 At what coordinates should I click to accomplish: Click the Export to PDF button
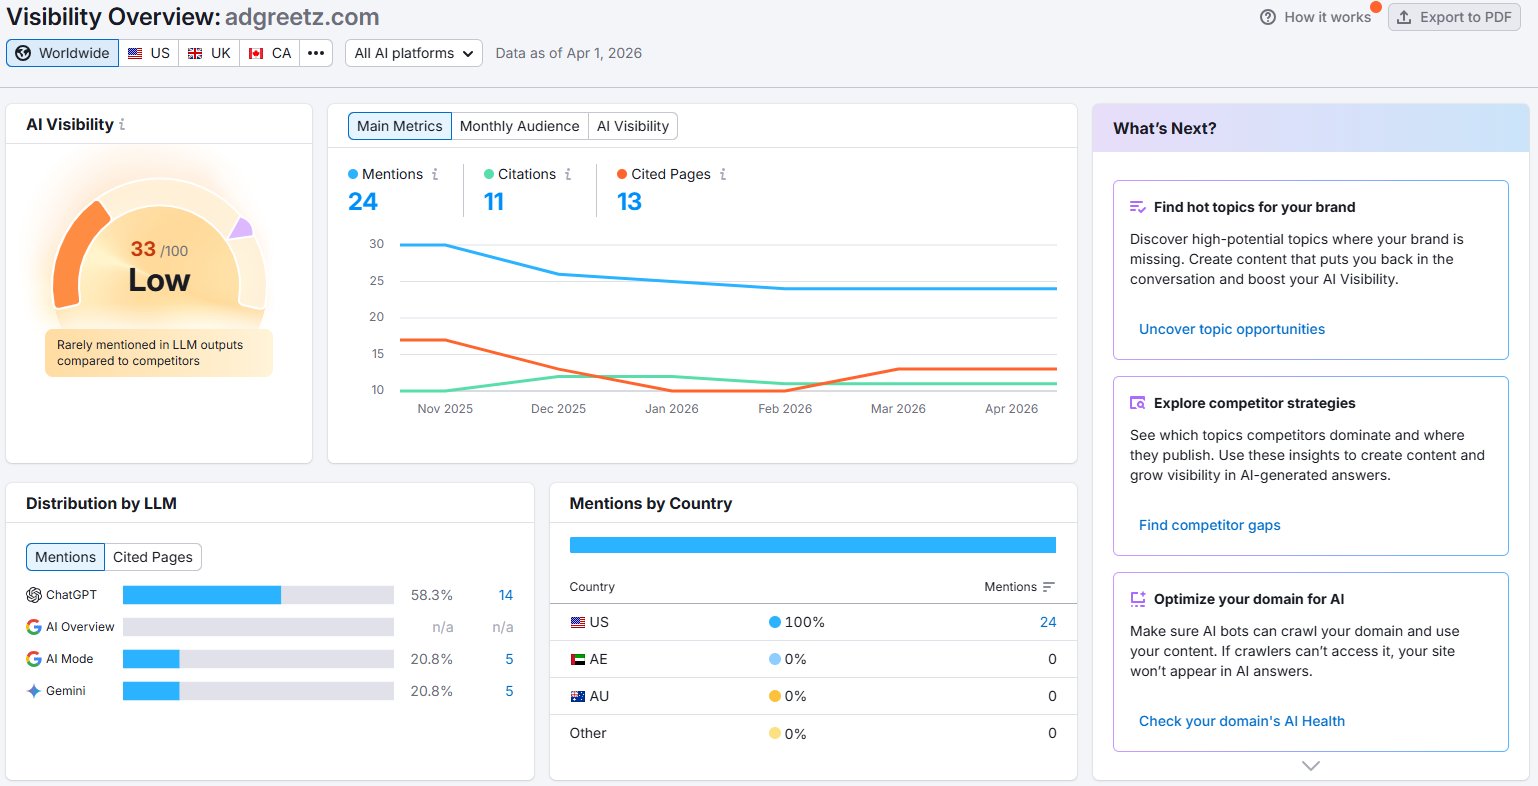pyautogui.click(x=1454, y=17)
